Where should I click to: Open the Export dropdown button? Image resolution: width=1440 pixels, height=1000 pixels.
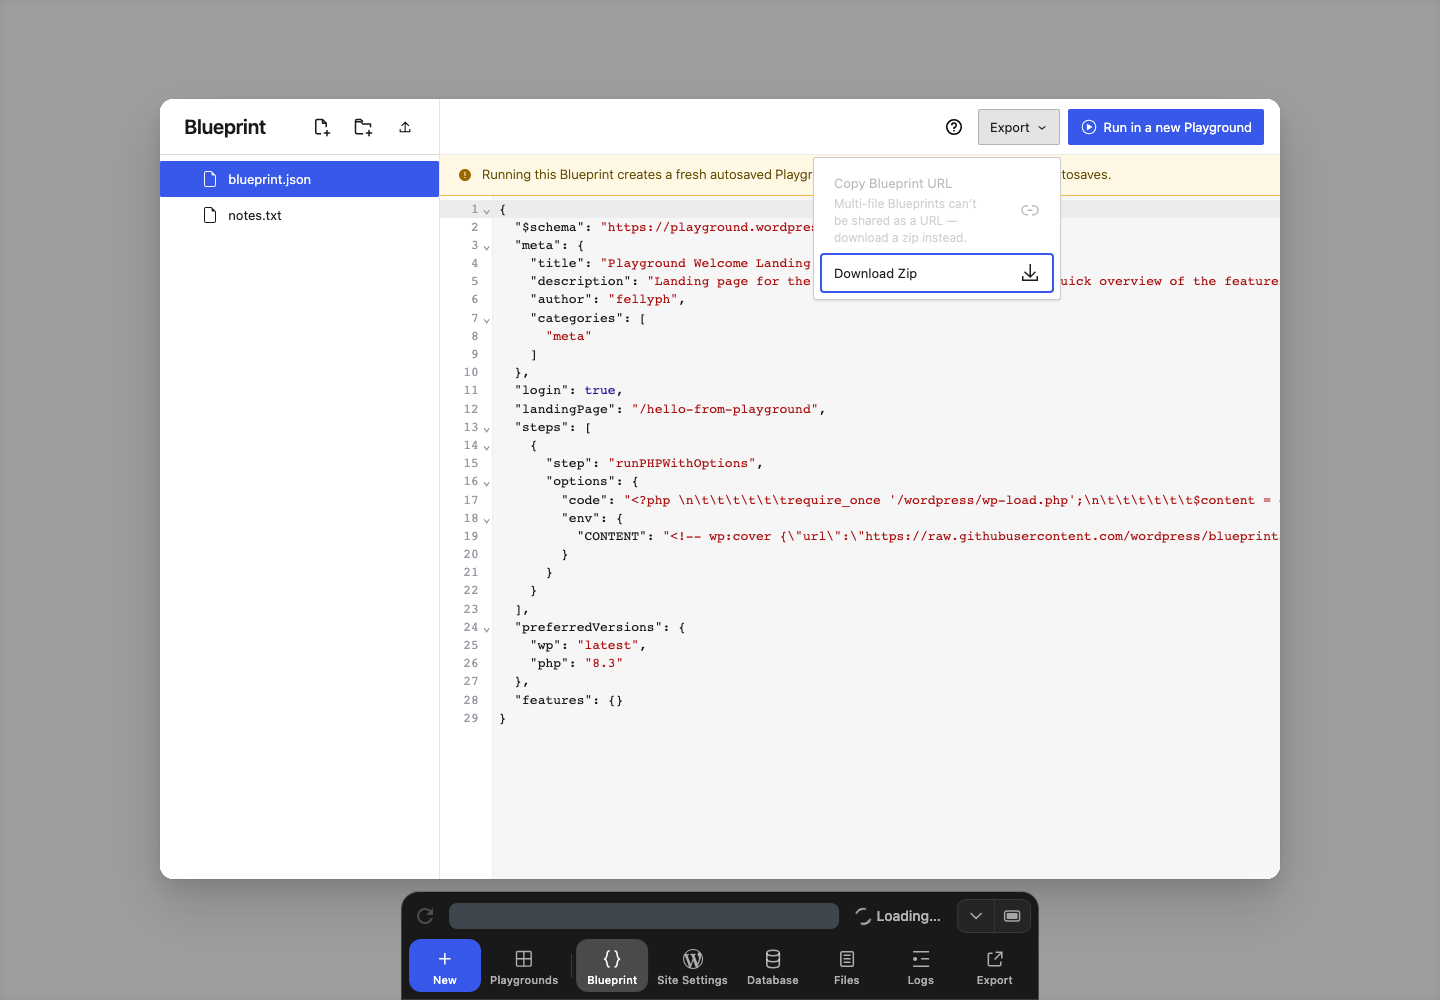[x=1018, y=127]
